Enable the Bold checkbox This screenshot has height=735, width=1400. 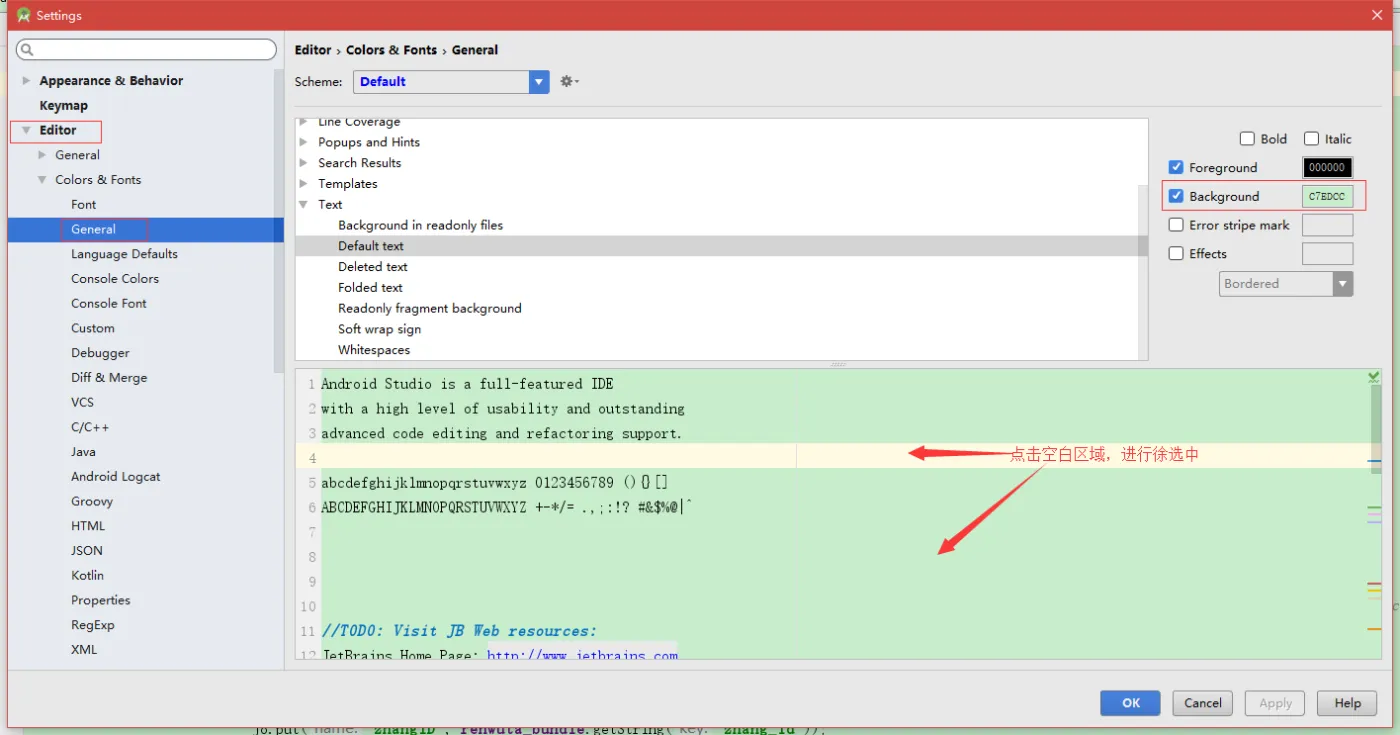click(x=1247, y=139)
